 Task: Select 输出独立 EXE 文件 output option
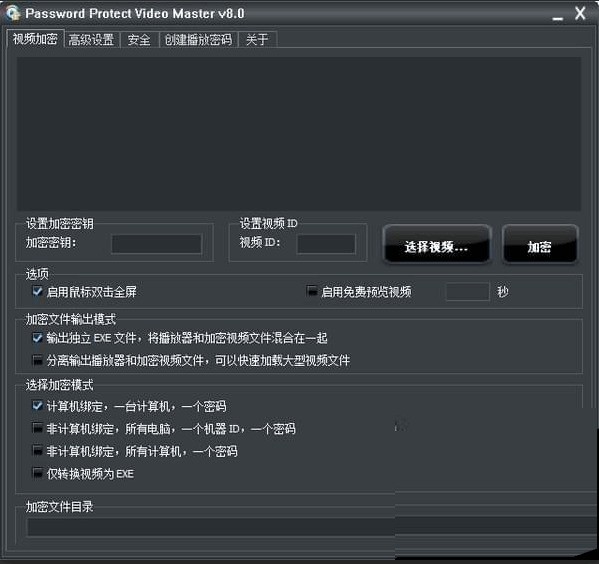[x=37, y=338]
